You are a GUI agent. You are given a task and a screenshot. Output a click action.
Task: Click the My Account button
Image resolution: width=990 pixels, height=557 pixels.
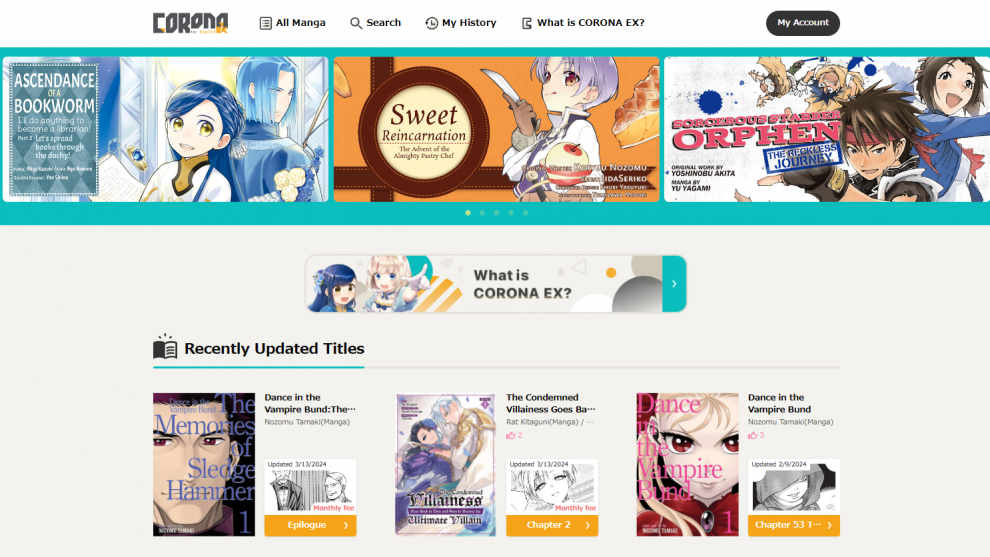(x=802, y=23)
